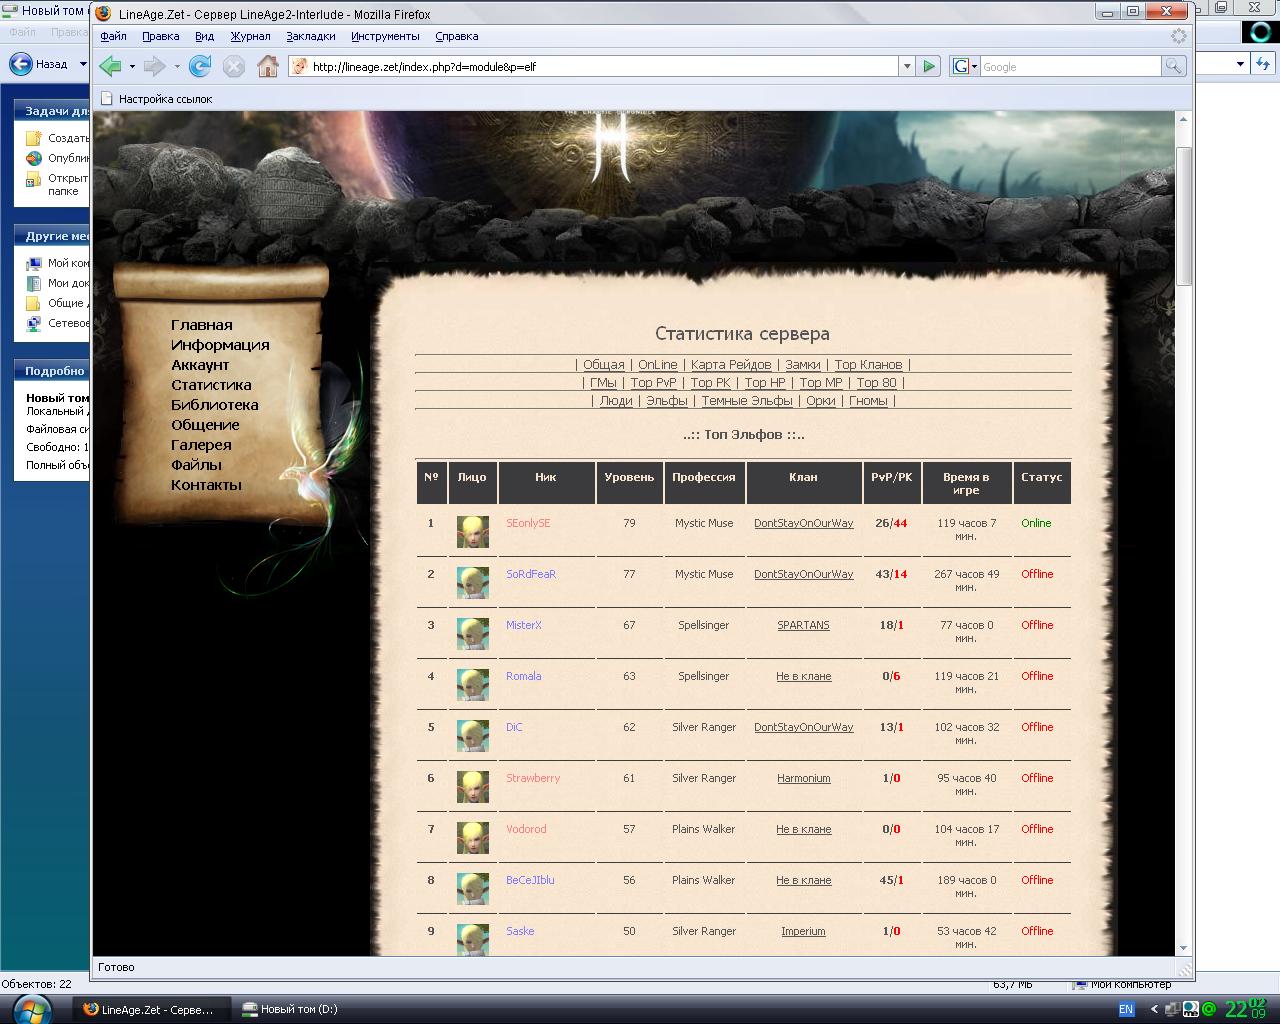The image size is (1280, 1024).
Task: Expand the URL bar history dropdown
Action: coord(907,66)
